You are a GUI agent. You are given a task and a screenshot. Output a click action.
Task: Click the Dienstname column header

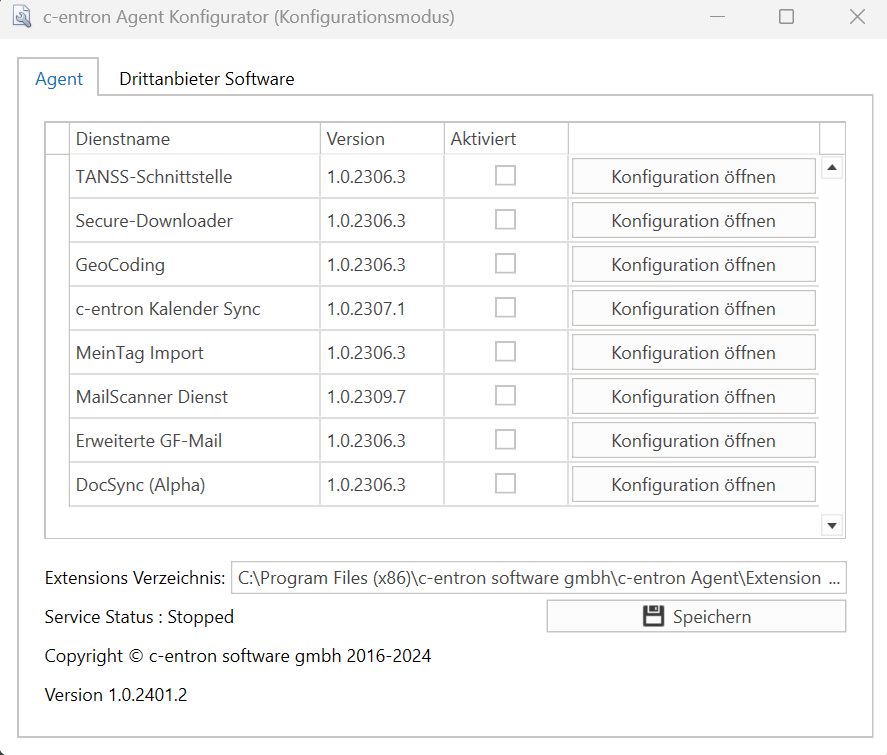195,139
